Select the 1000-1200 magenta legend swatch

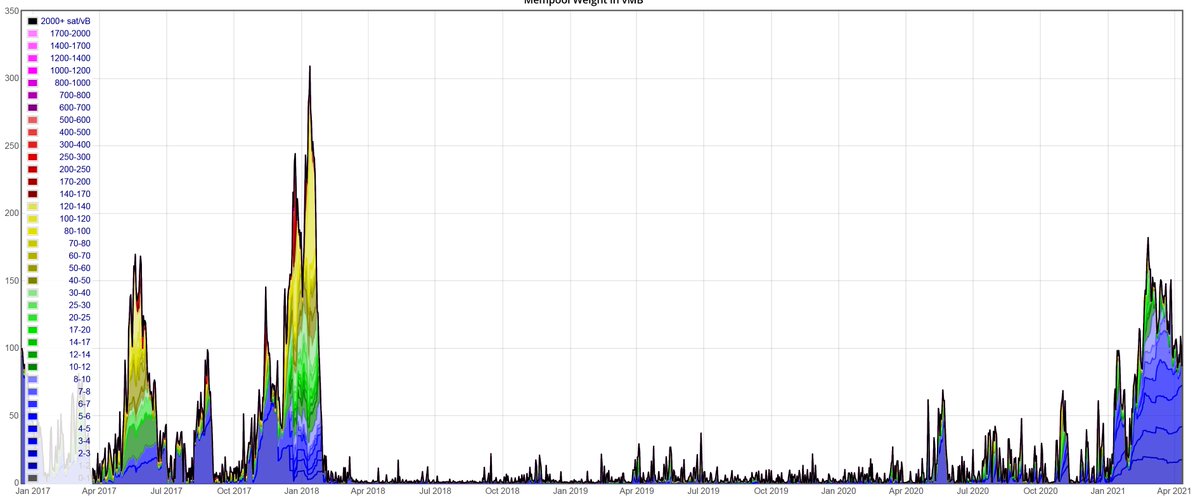[33, 71]
